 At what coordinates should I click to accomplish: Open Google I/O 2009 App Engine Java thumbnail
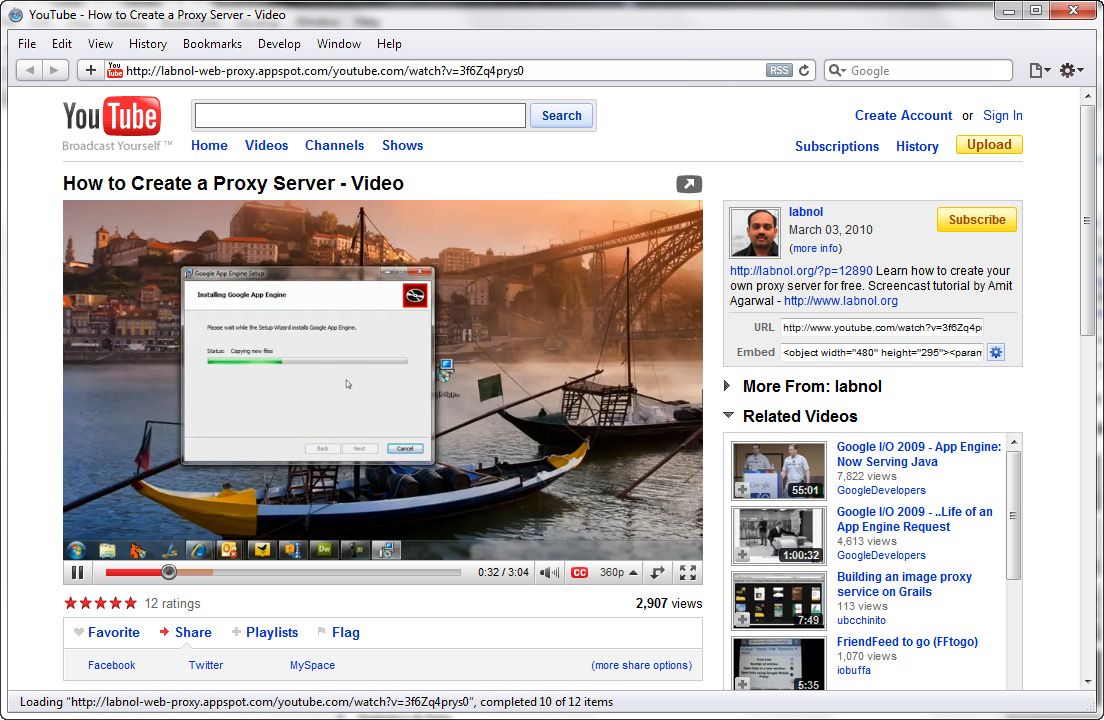pyautogui.click(x=779, y=471)
